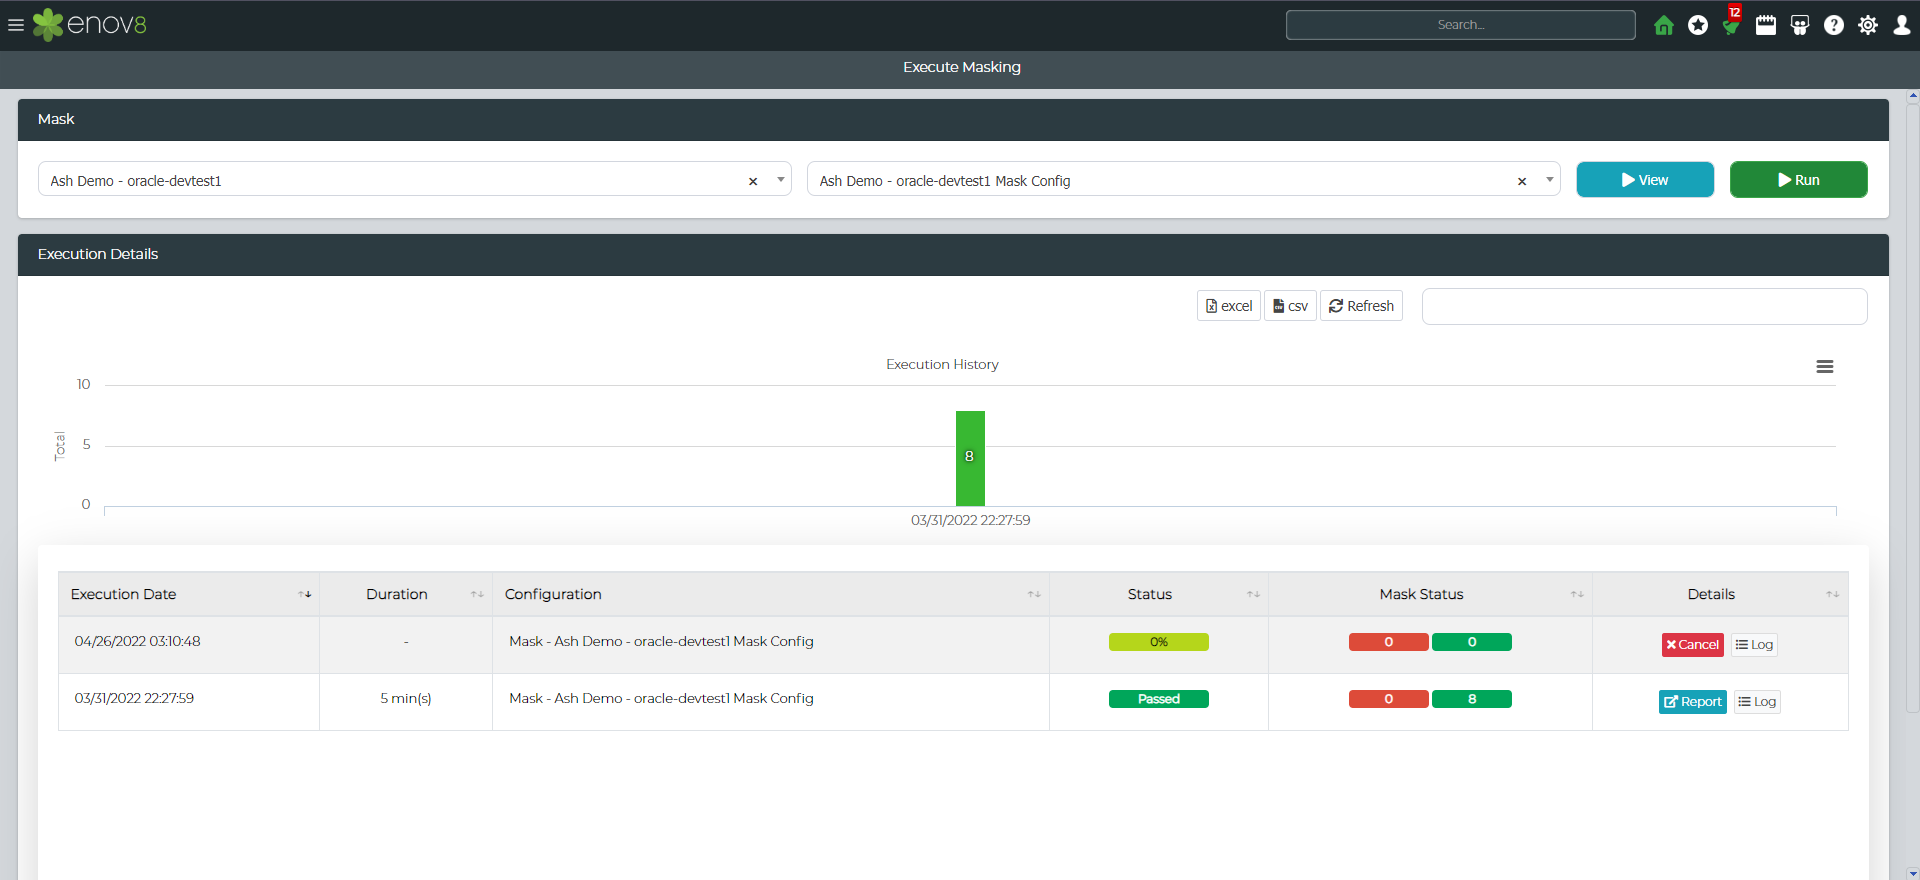Sort by Configuration column
This screenshot has height=880, width=1920.
[x=771, y=594]
